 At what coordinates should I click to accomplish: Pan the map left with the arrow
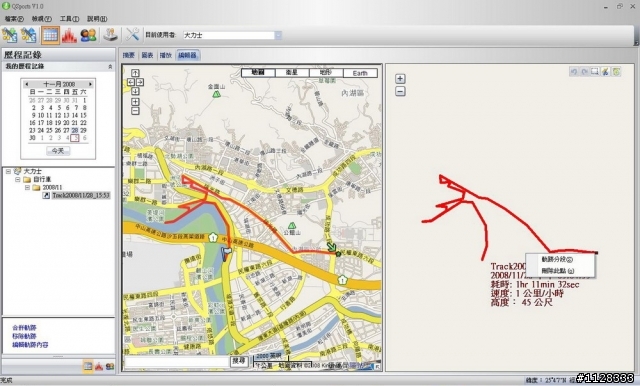131,82
